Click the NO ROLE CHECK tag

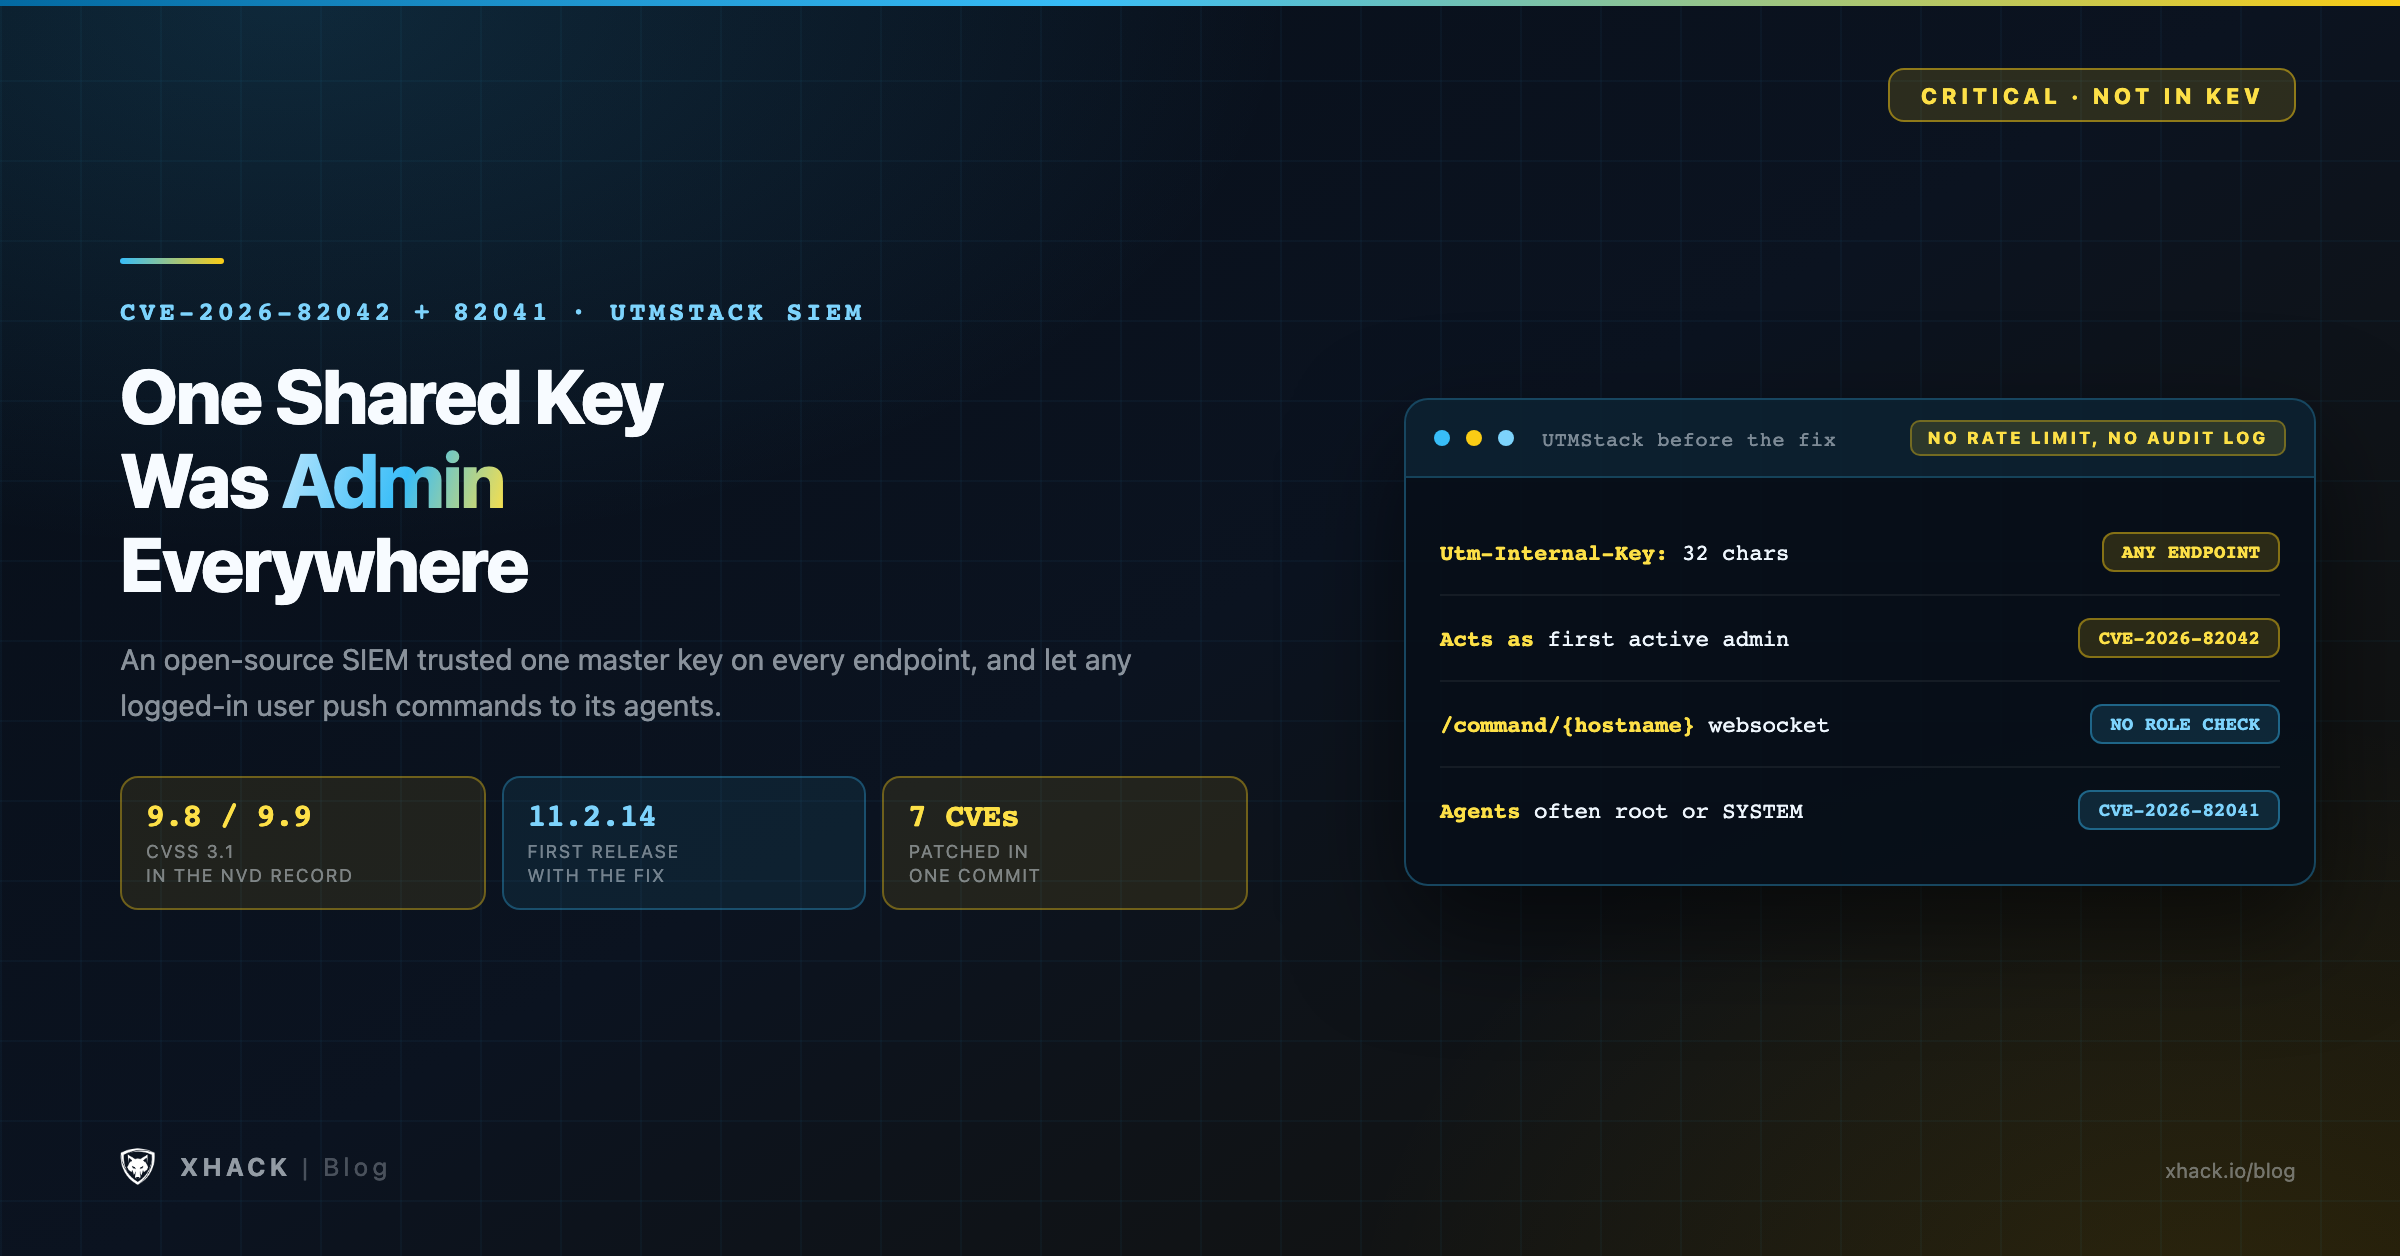pos(2184,724)
